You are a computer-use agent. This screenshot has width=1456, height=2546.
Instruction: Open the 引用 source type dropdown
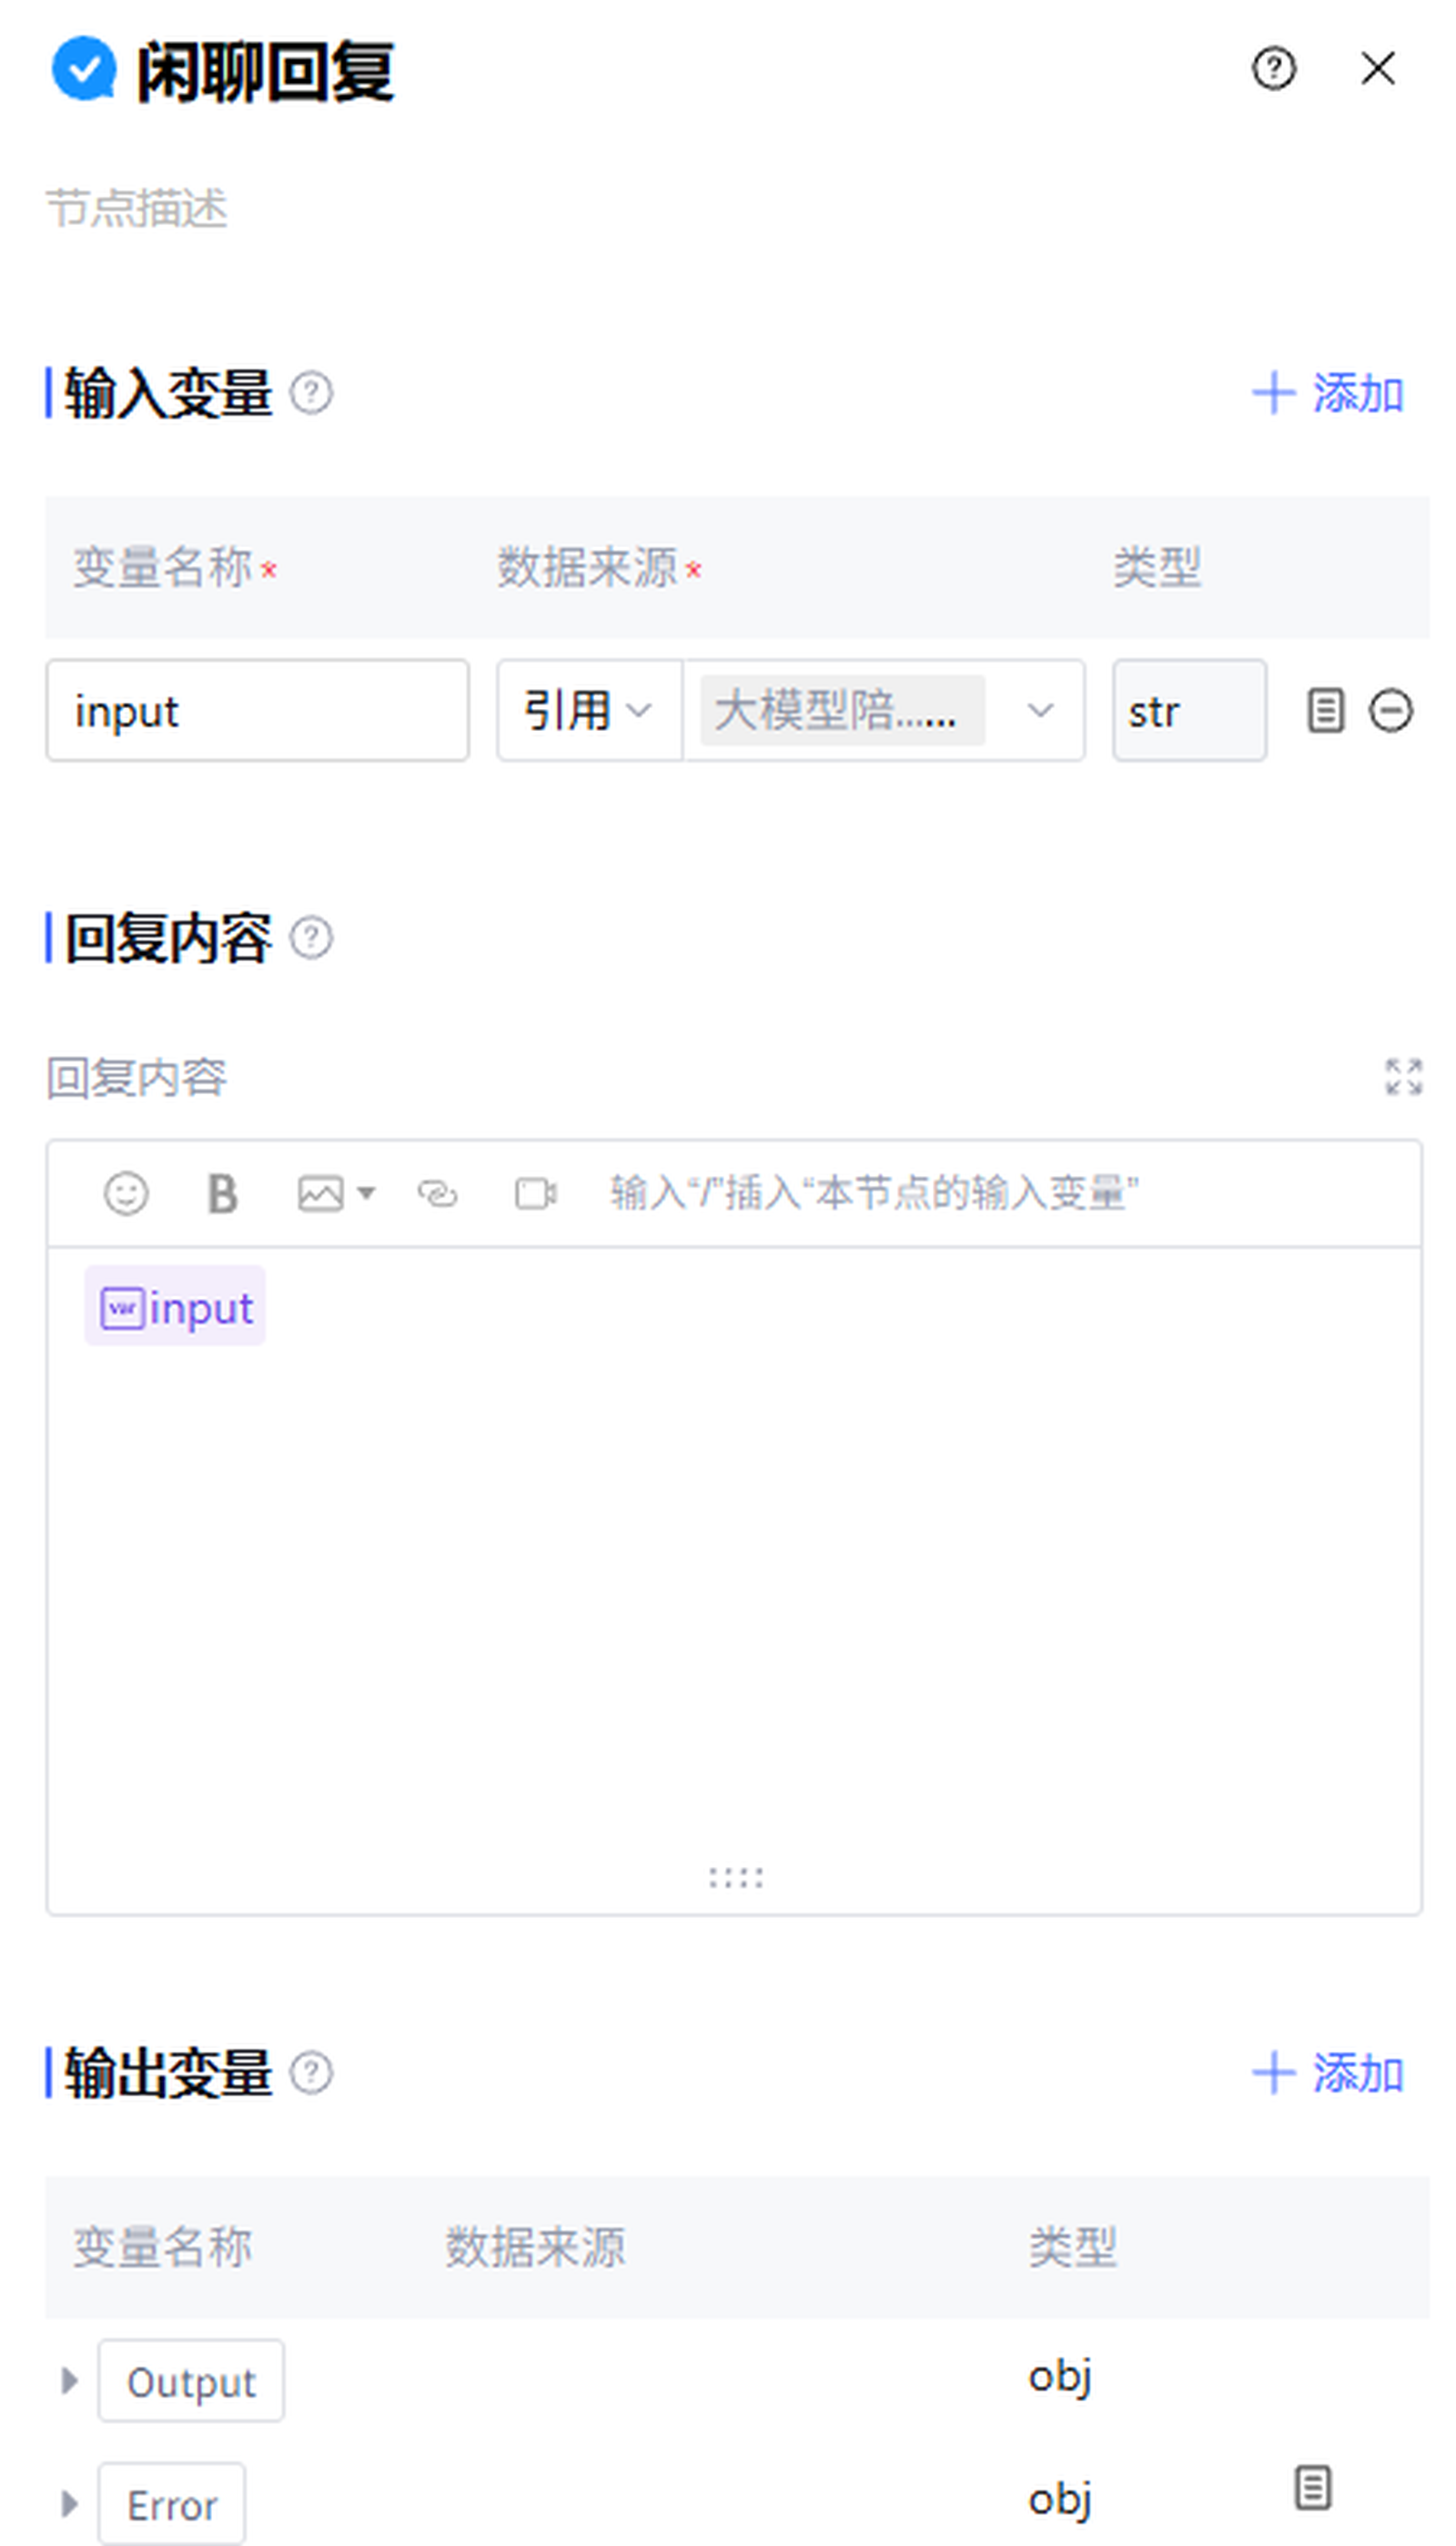click(x=588, y=711)
